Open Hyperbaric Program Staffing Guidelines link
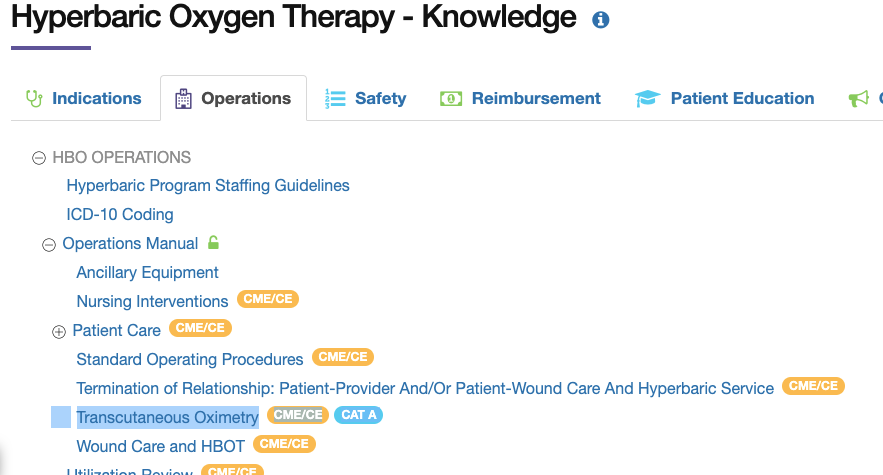The width and height of the screenshot is (883, 475). tap(208, 185)
